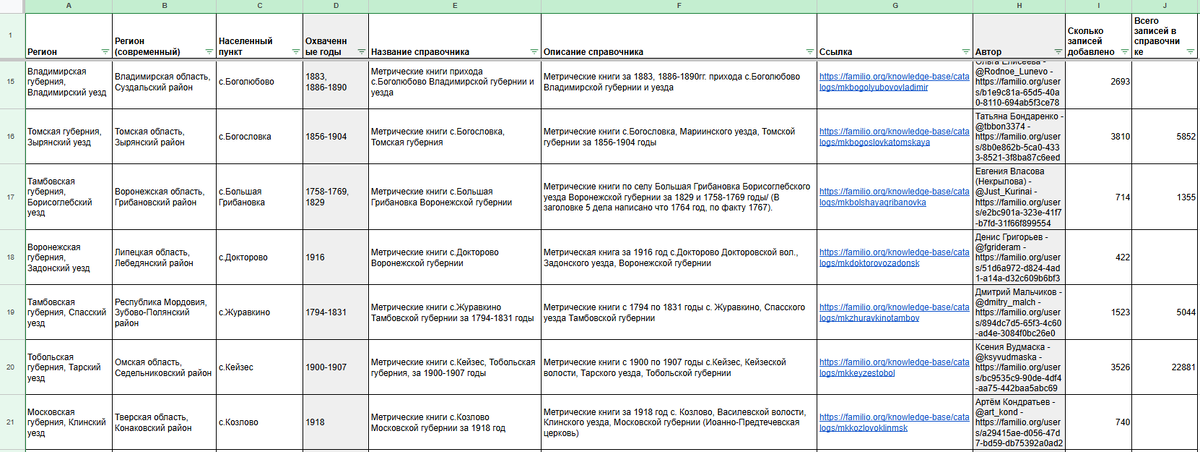The width and height of the screenshot is (1200, 452).
Task: Select the years cell 1794-1831
Action: (334, 313)
